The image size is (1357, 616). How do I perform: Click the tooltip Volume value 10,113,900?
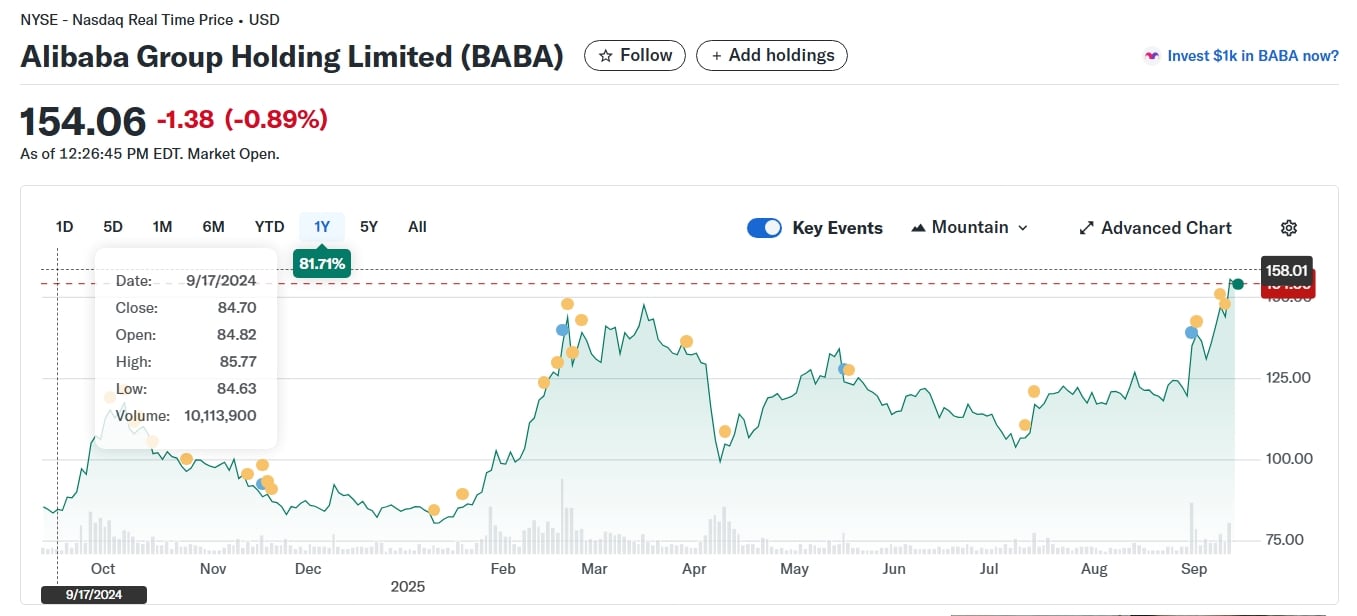pos(220,416)
